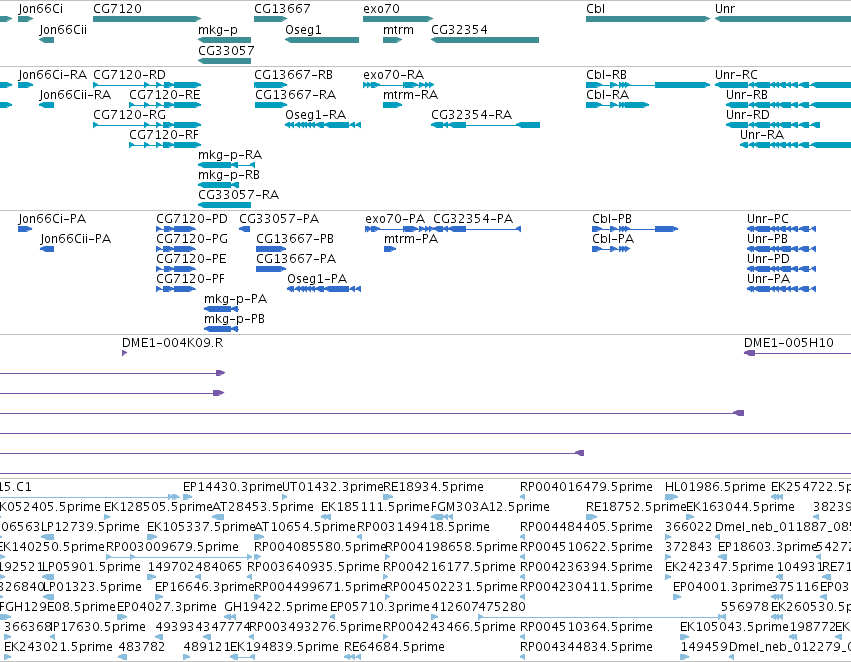Select transcript CG32354-RA
This screenshot has height=662, width=851.
(x=471, y=115)
